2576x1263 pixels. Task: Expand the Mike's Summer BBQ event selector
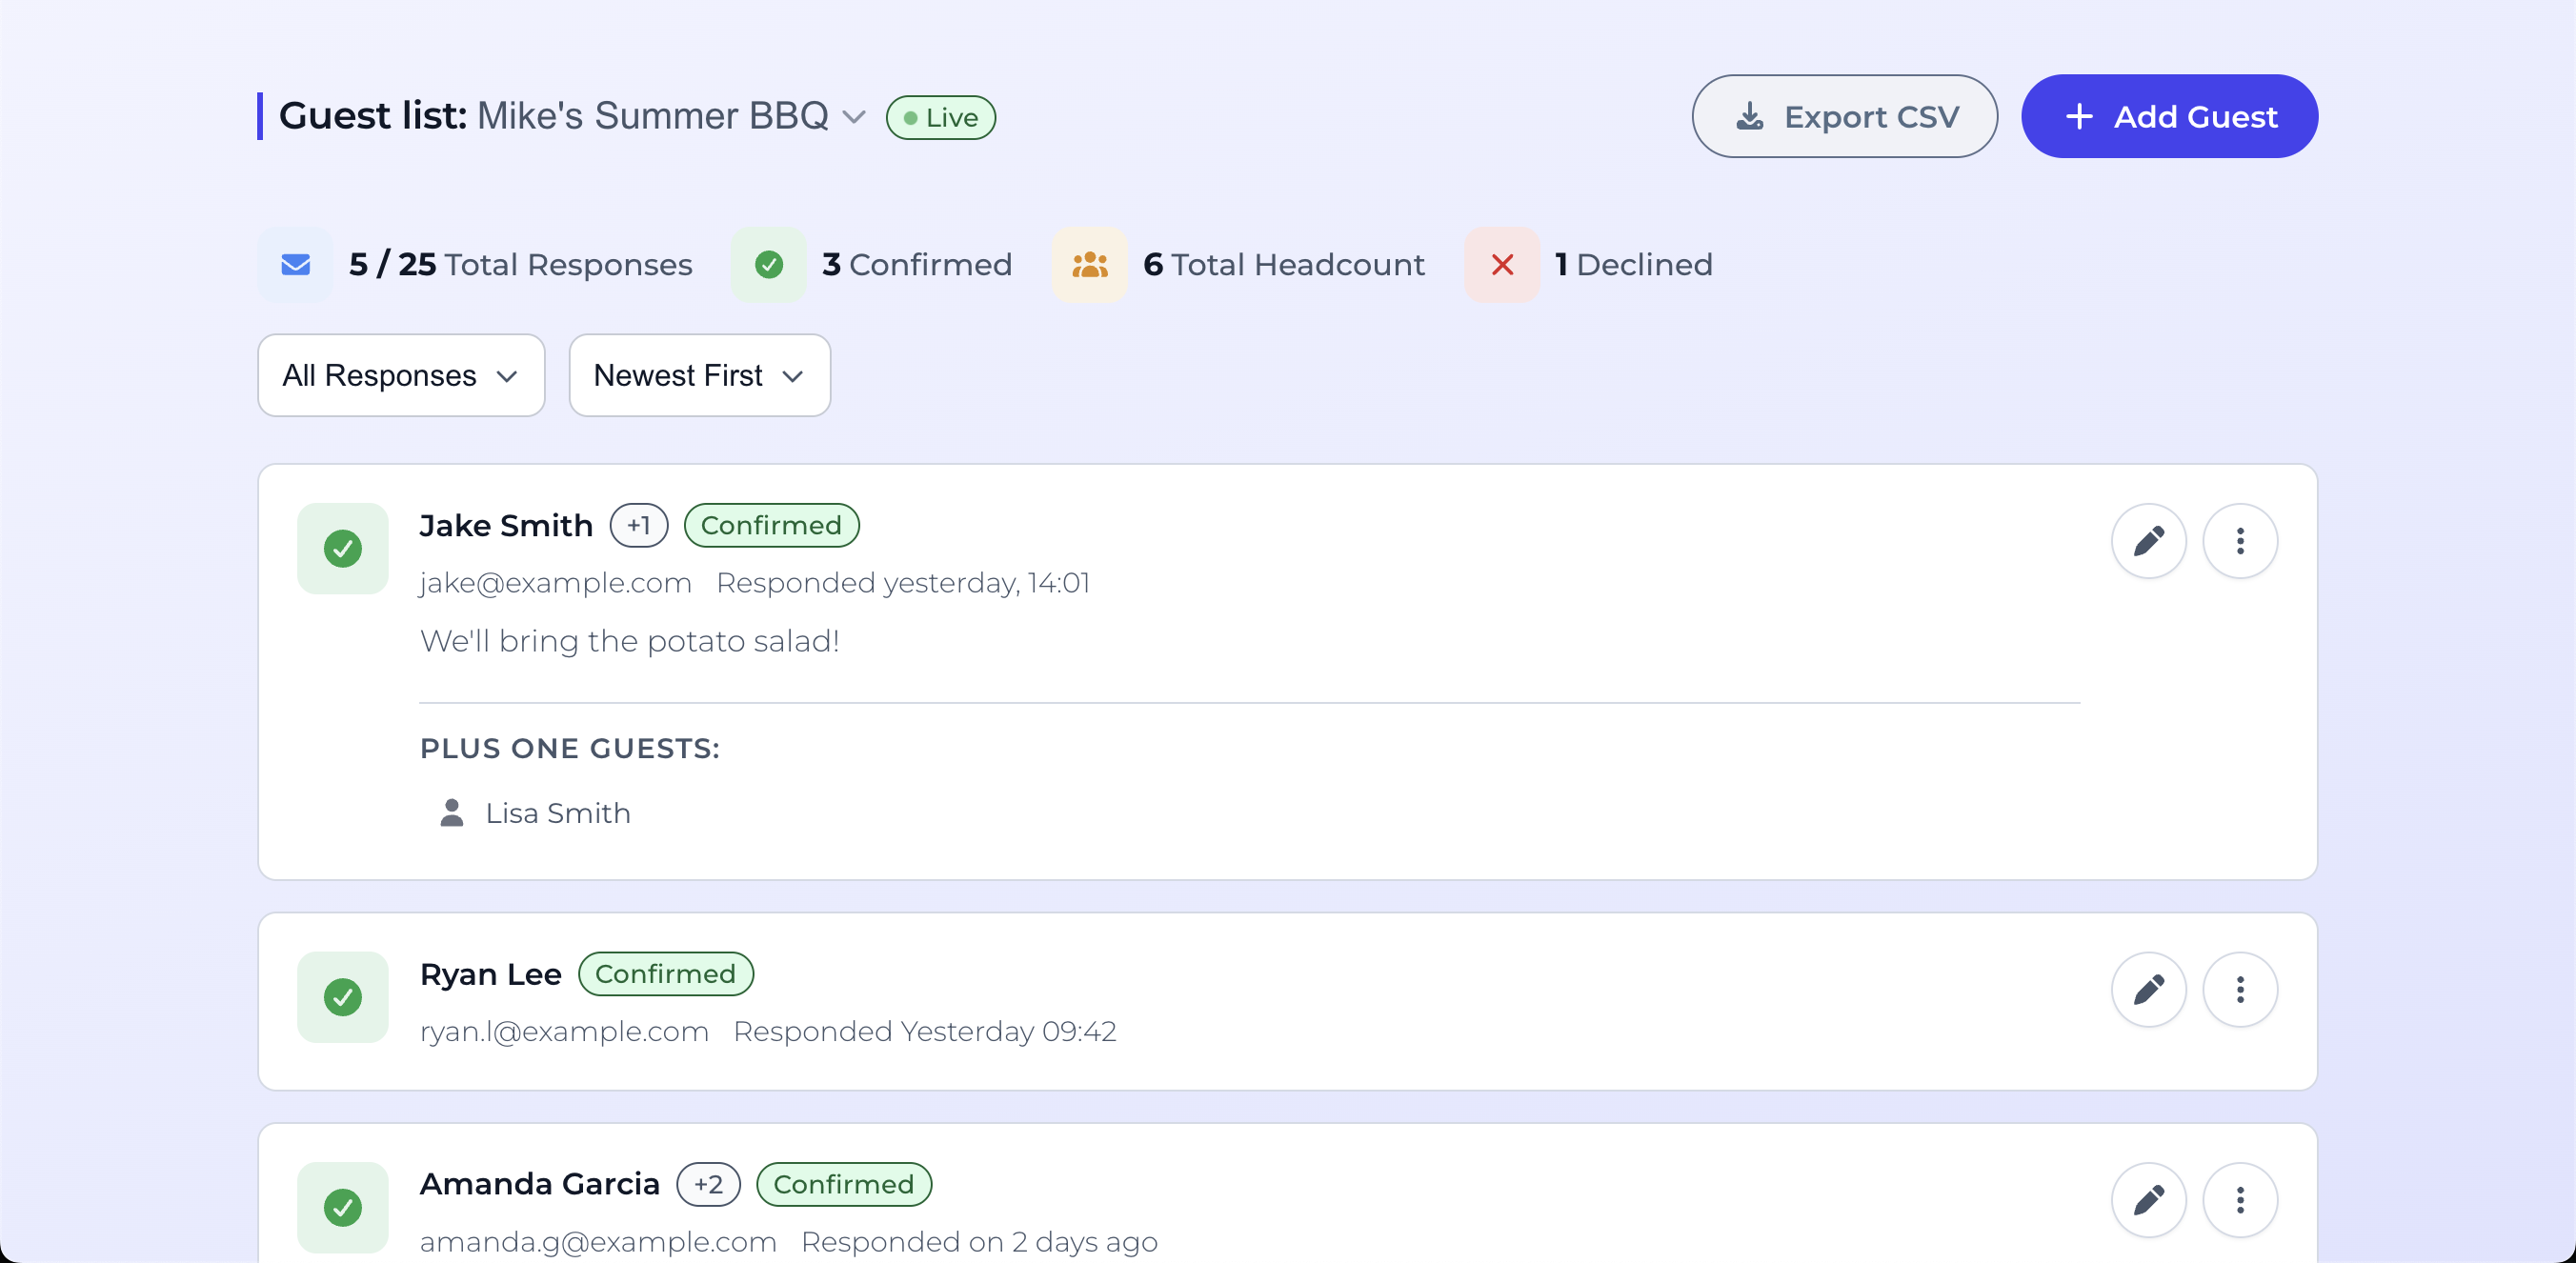[x=853, y=117]
